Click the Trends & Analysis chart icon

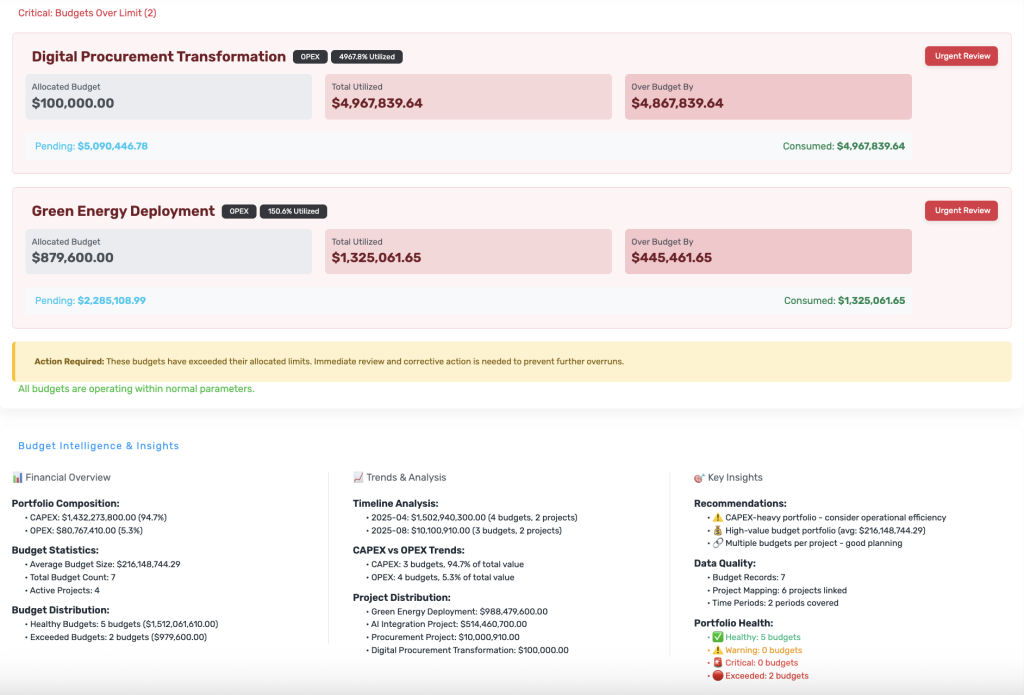(358, 478)
